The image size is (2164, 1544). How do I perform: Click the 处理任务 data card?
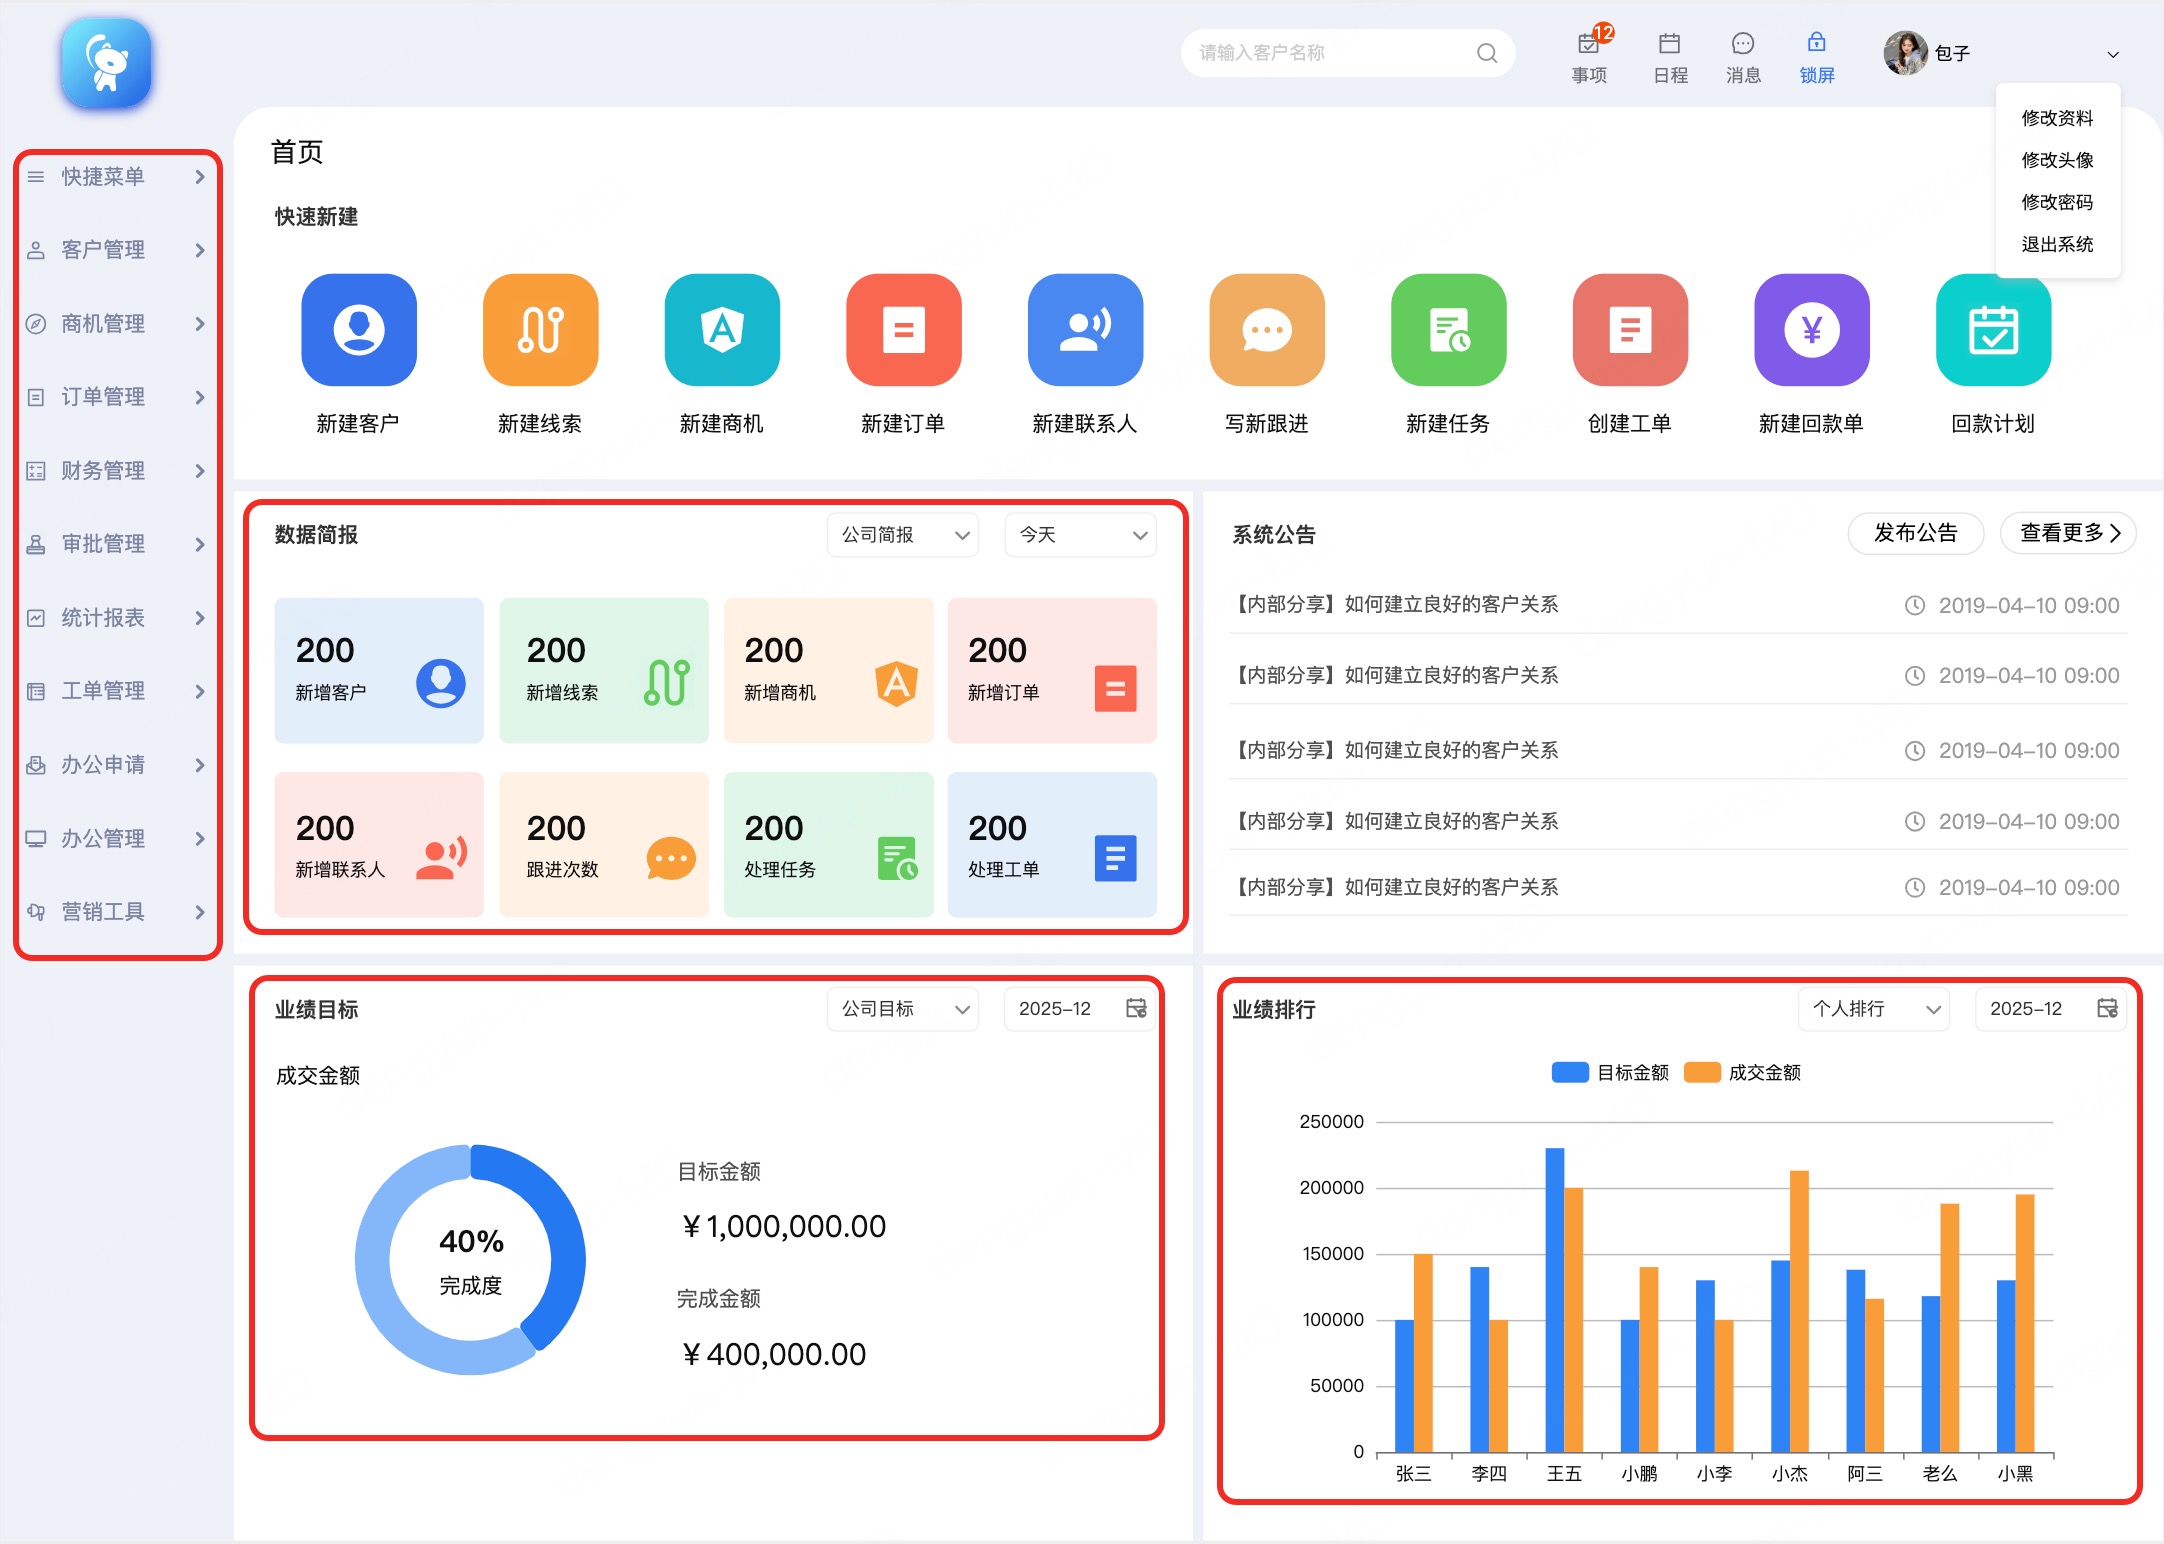point(828,845)
